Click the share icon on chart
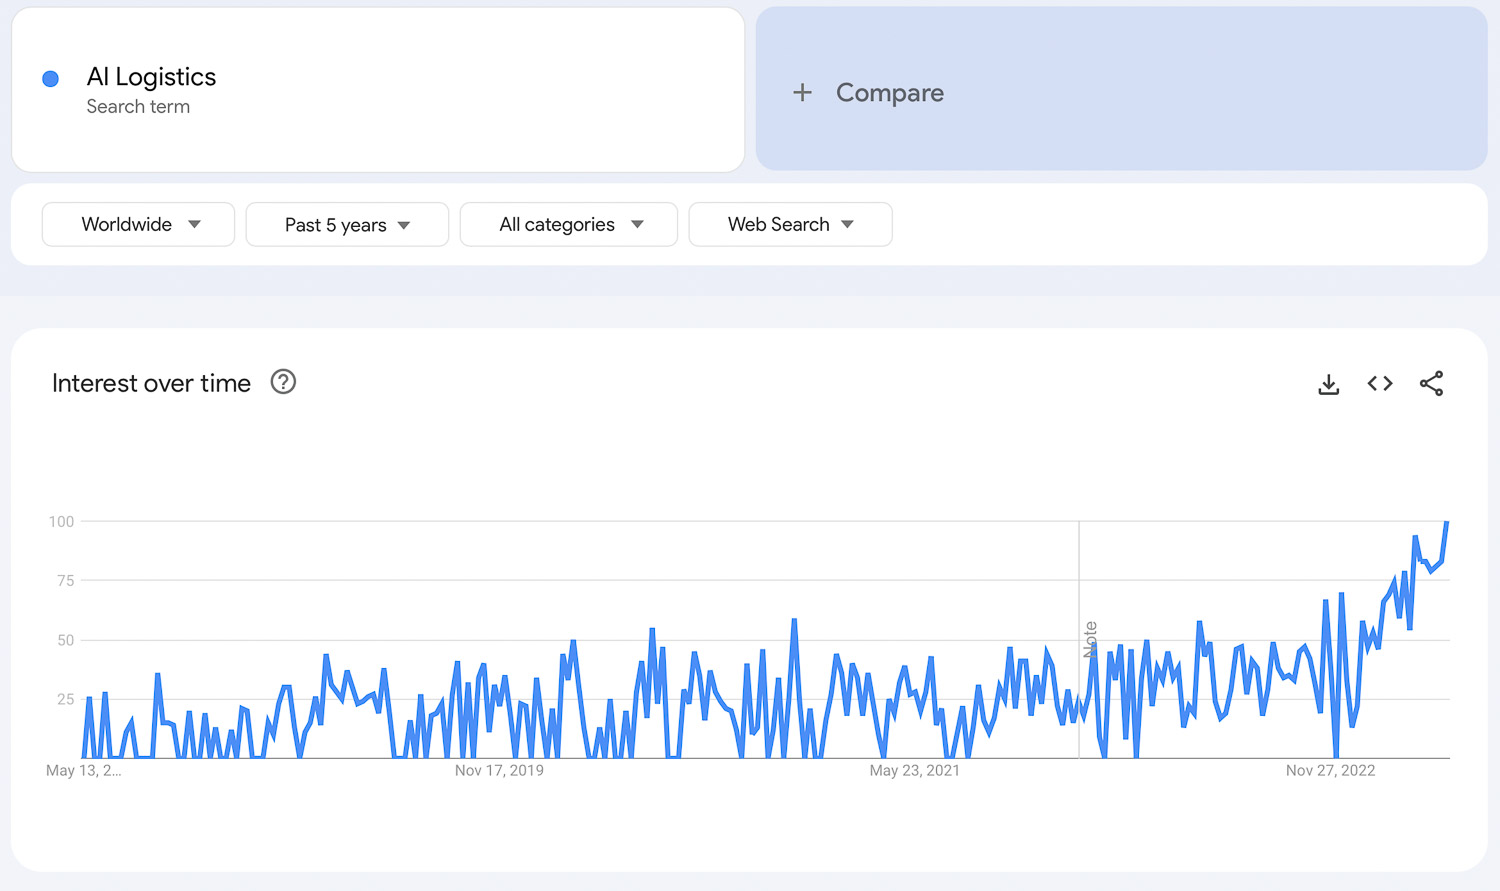Viewport: 1500px width, 891px height. 1431,384
